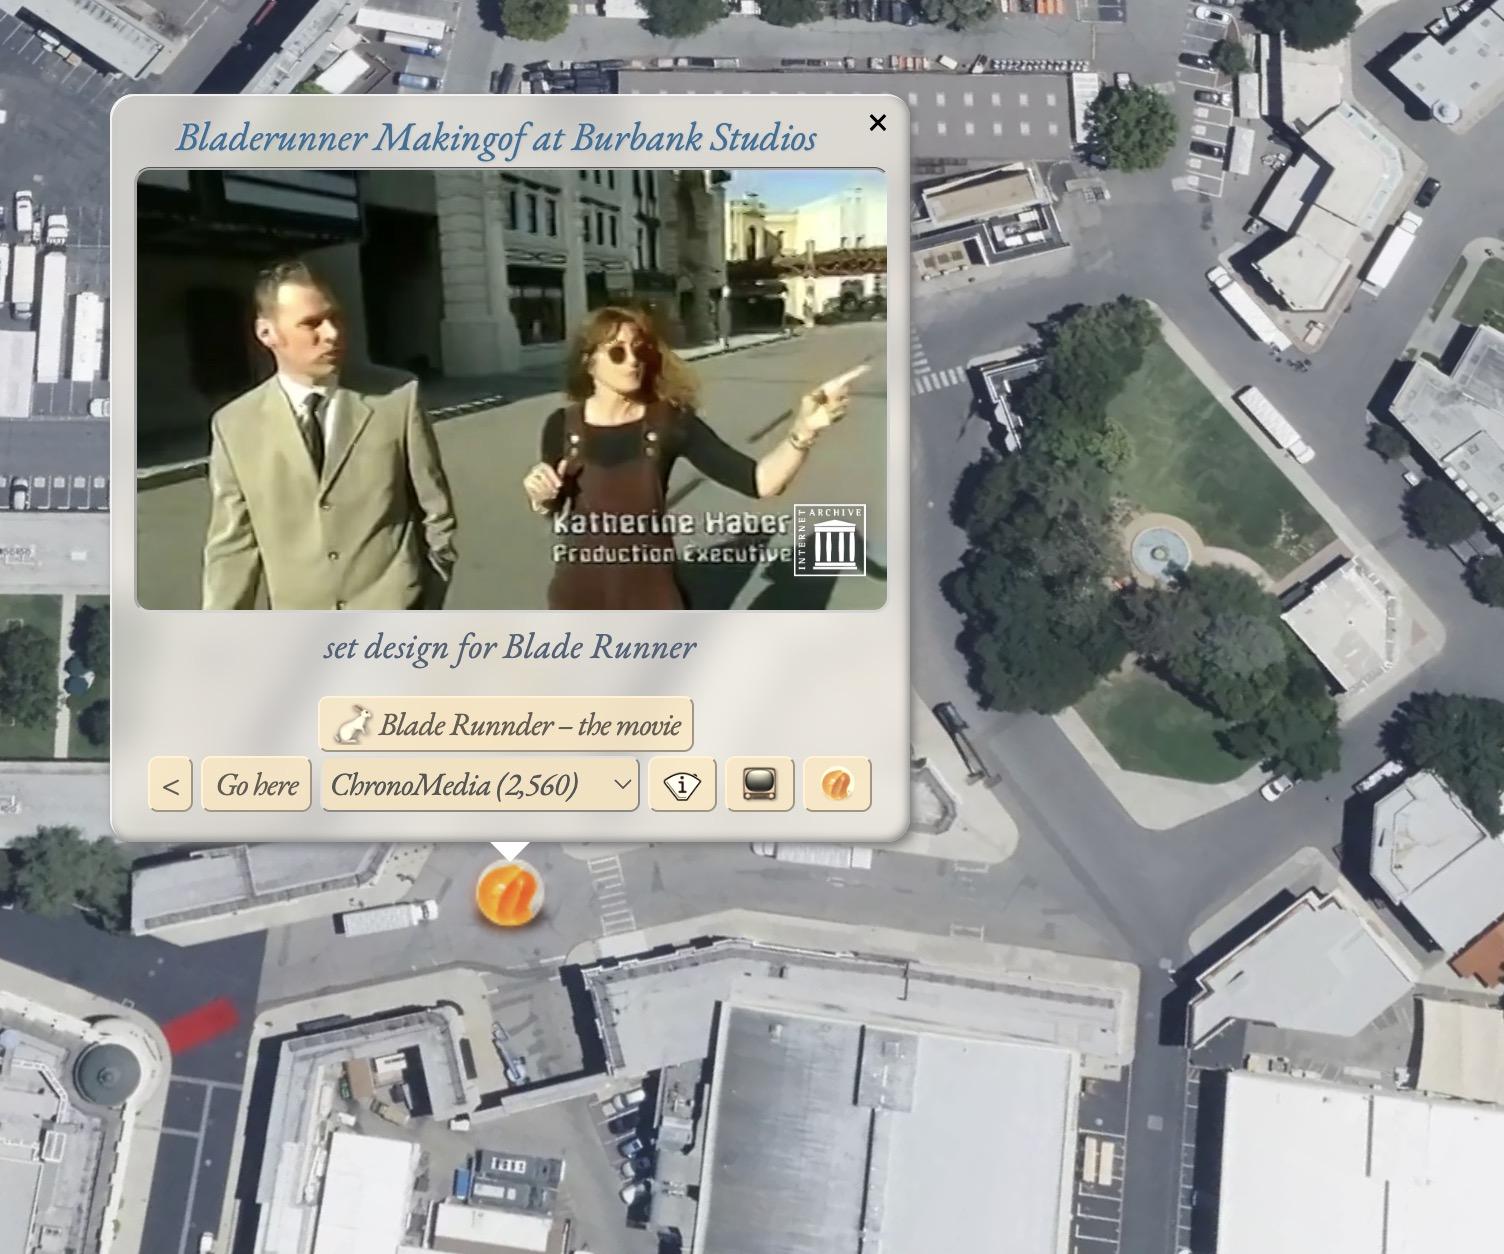Open Blade Runnder – the movie link

point(506,724)
